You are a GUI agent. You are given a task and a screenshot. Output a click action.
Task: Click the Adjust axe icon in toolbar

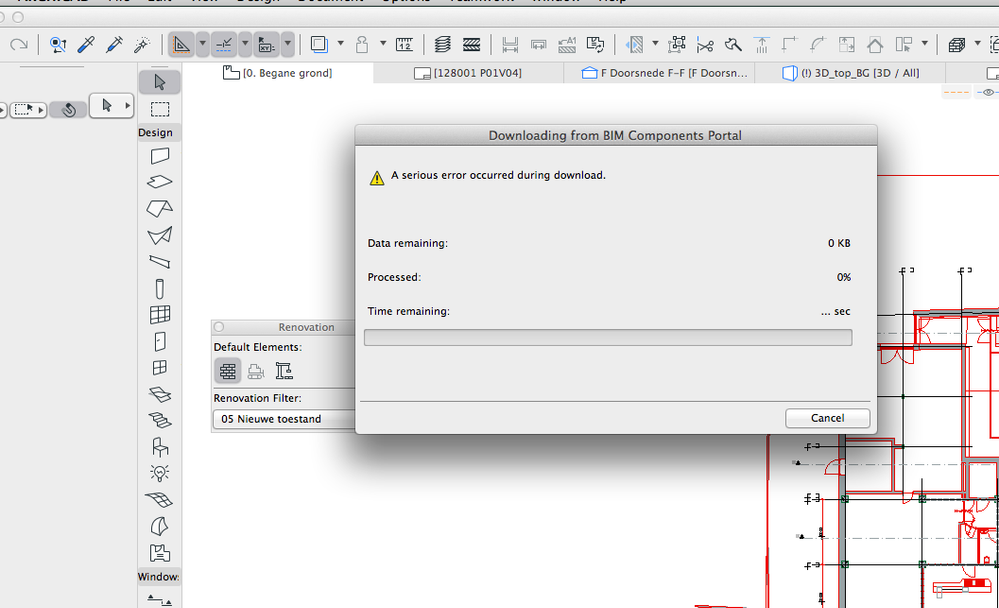pyautogui.click(x=733, y=45)
